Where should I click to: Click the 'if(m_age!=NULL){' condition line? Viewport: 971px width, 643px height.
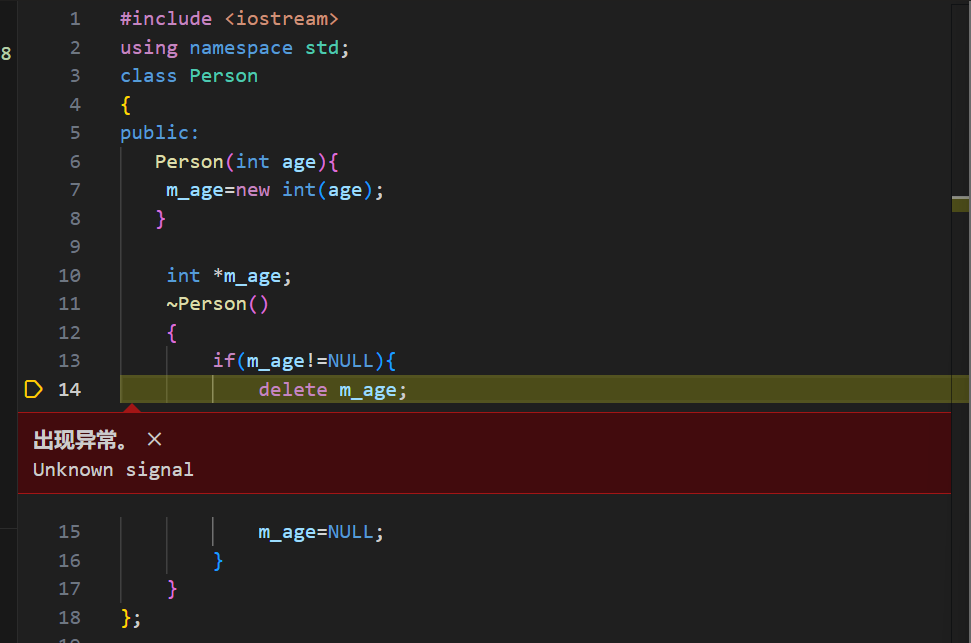[304, 361]
